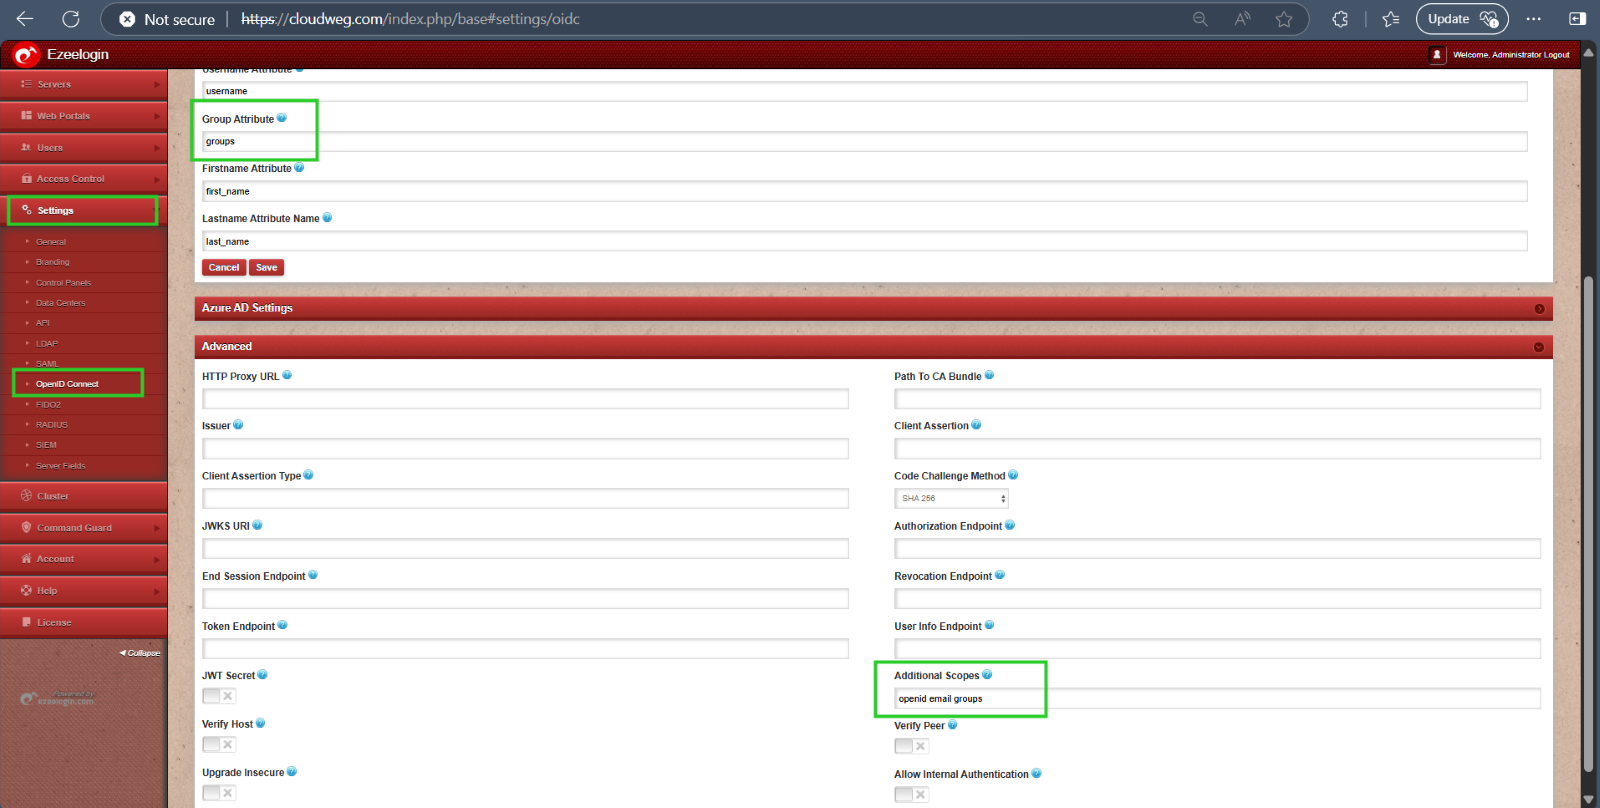This screenshot has height=808, width=1600.
Task: Click the Additional Scopes input field
Action: click(x=1217, y=698)
